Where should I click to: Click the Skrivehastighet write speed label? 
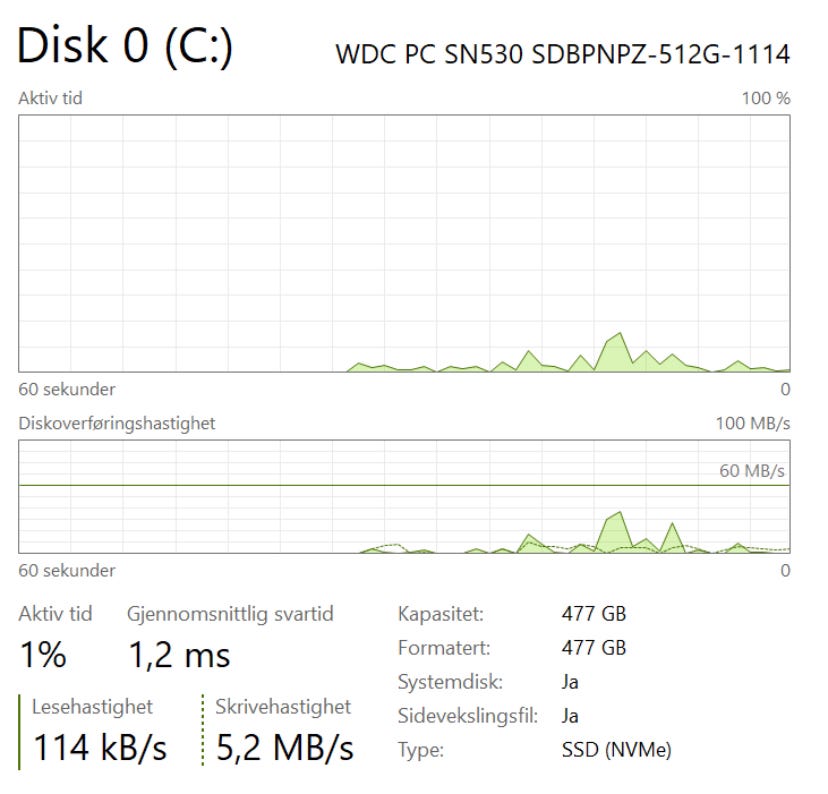(283, 707)
